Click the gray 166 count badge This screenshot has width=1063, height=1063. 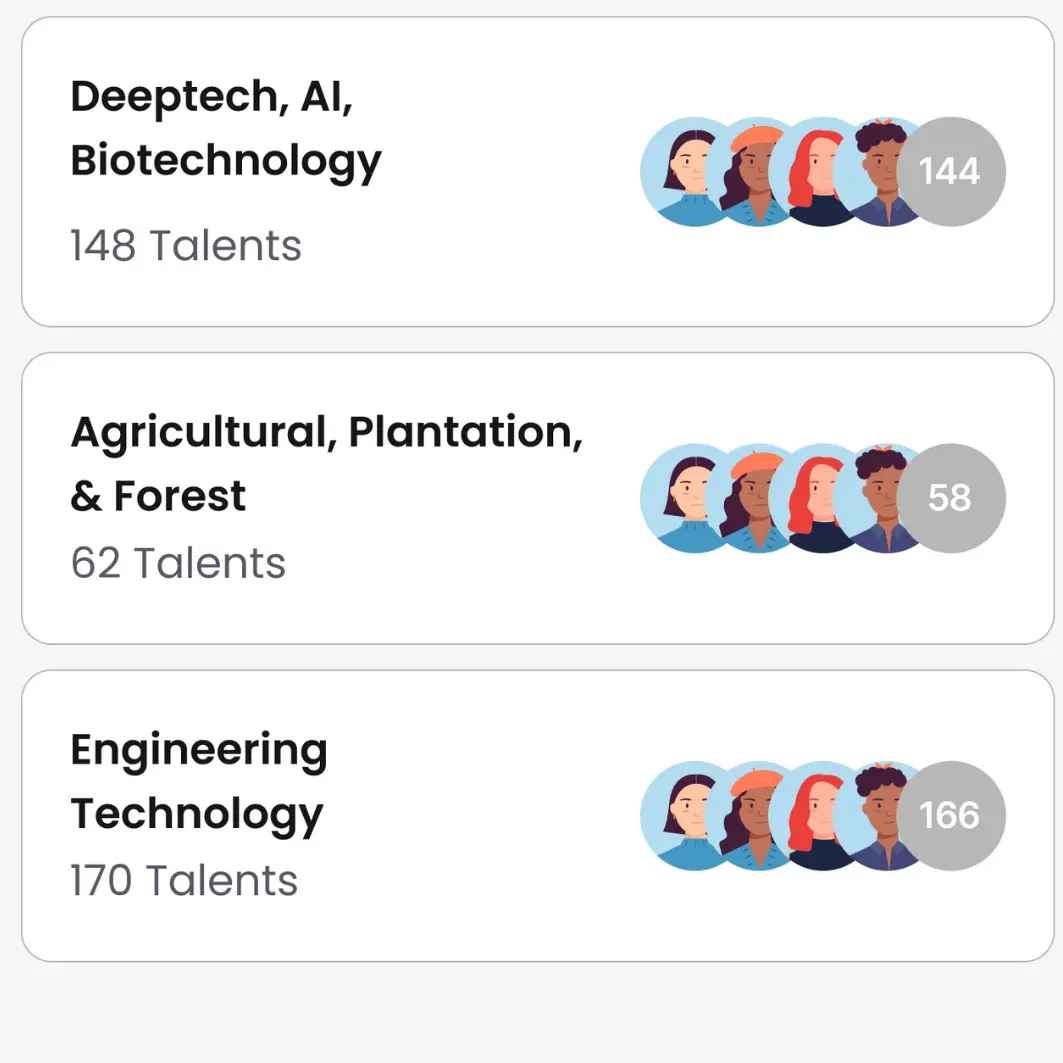pyautogui.click(x=951, y=815)
